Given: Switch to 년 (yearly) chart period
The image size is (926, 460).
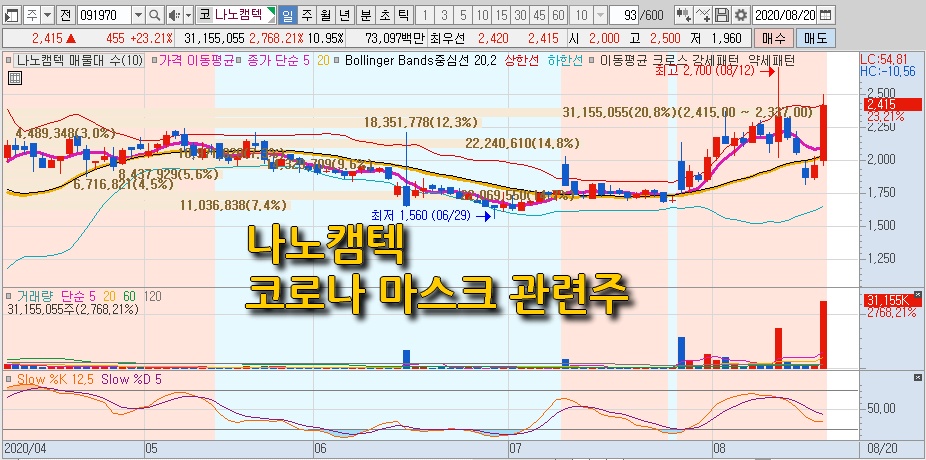Looking at the screenshot, I should 344,15.
